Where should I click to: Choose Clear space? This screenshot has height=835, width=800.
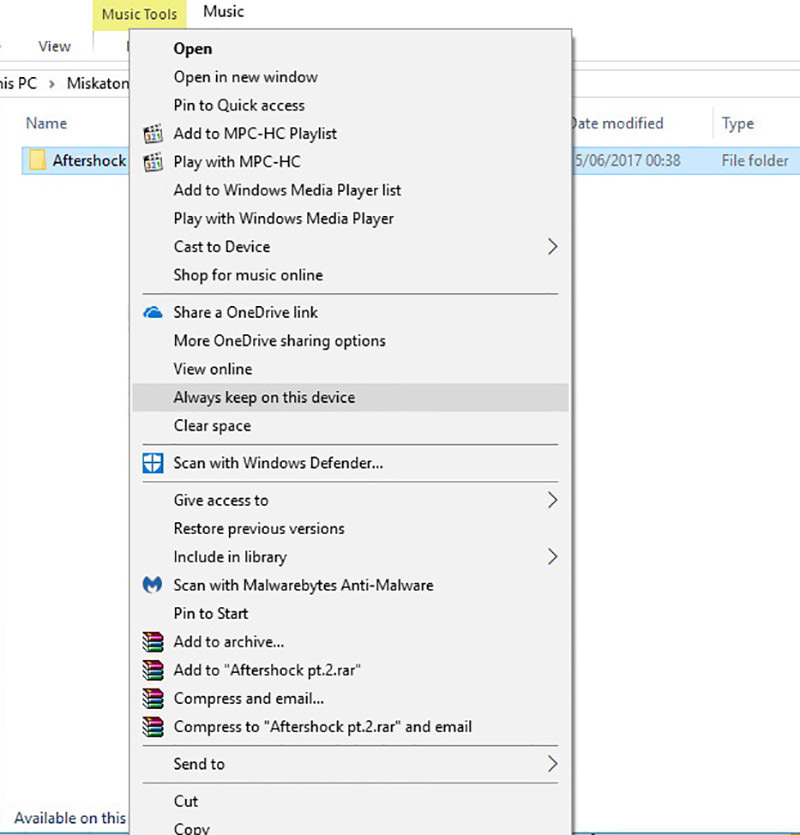point(350,426)
